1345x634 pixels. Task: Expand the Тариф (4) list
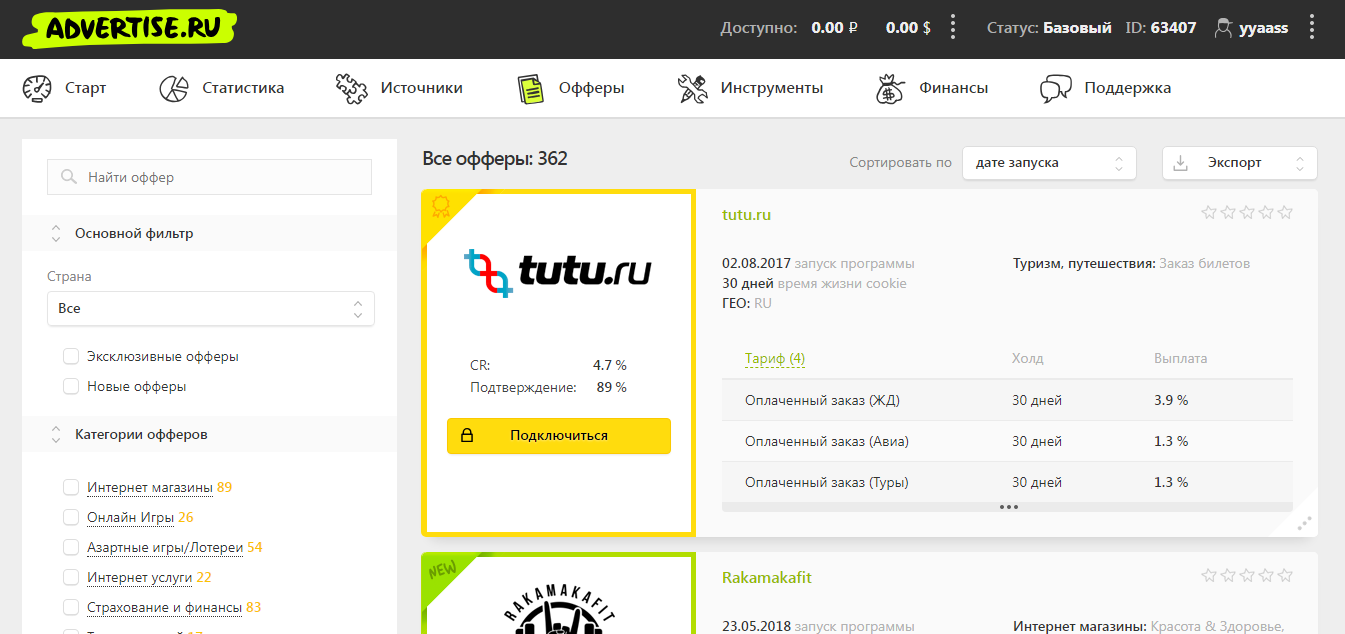coord(775,358)
